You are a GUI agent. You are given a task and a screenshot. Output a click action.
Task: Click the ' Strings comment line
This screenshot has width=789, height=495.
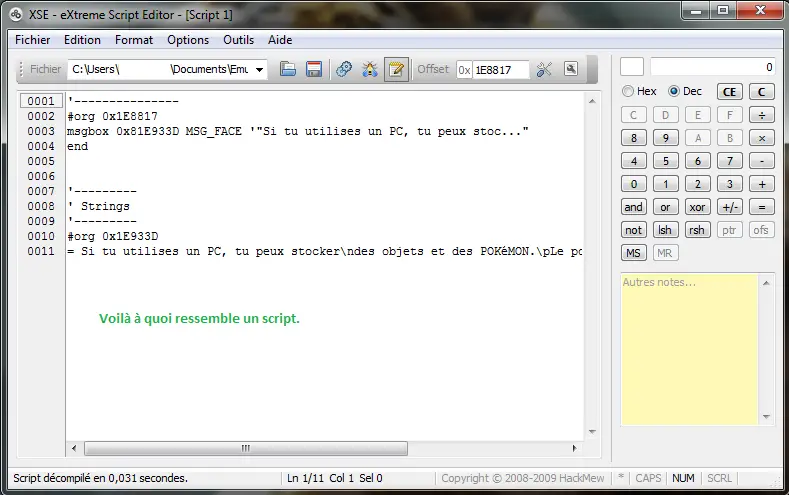99,206
